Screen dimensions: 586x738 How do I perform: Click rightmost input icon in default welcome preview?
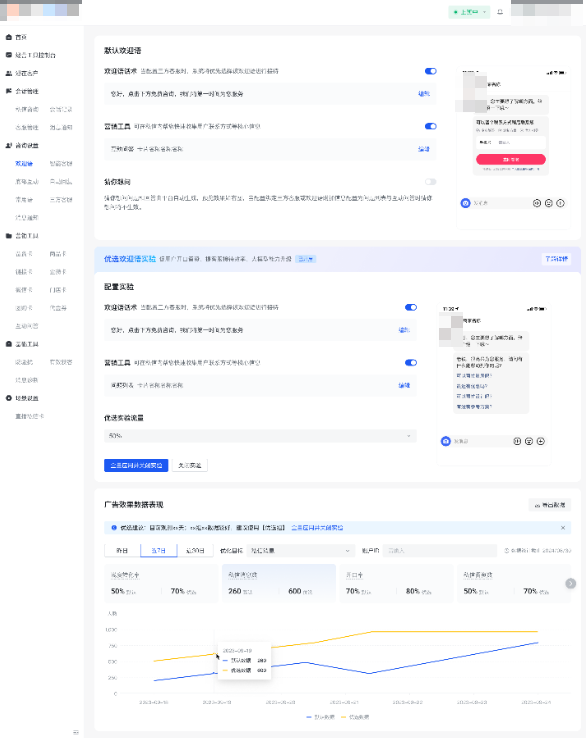560,203
